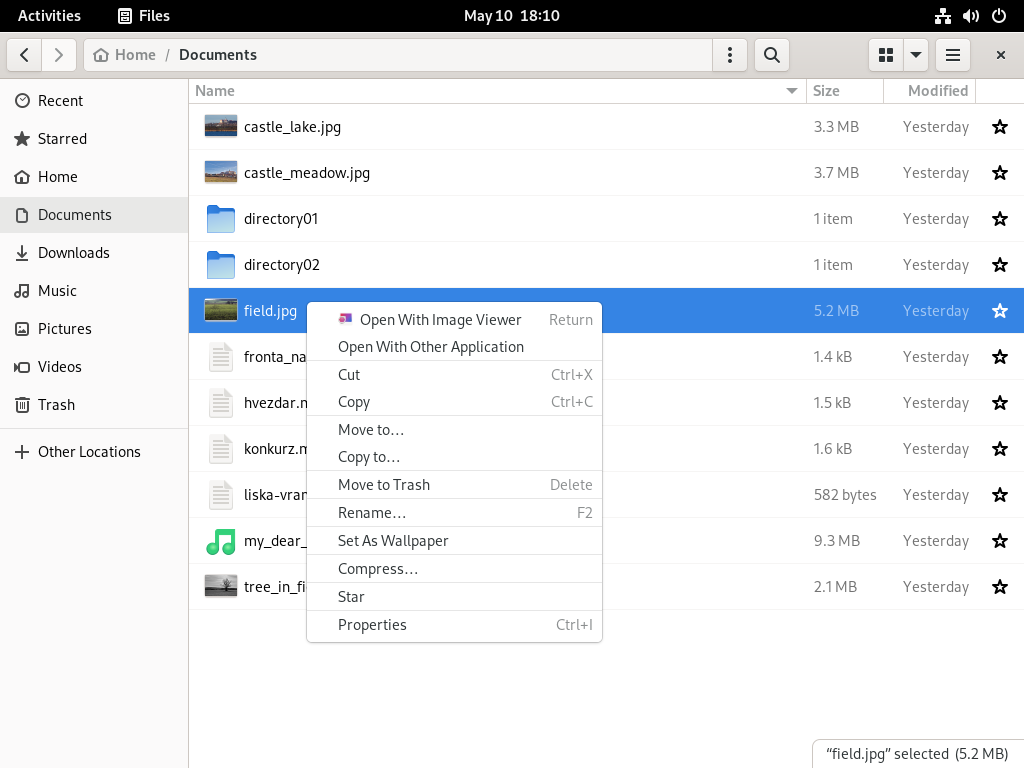Open Videos in the sidebar
This screenshot has height=768, width=1024.
coord(94,366)
